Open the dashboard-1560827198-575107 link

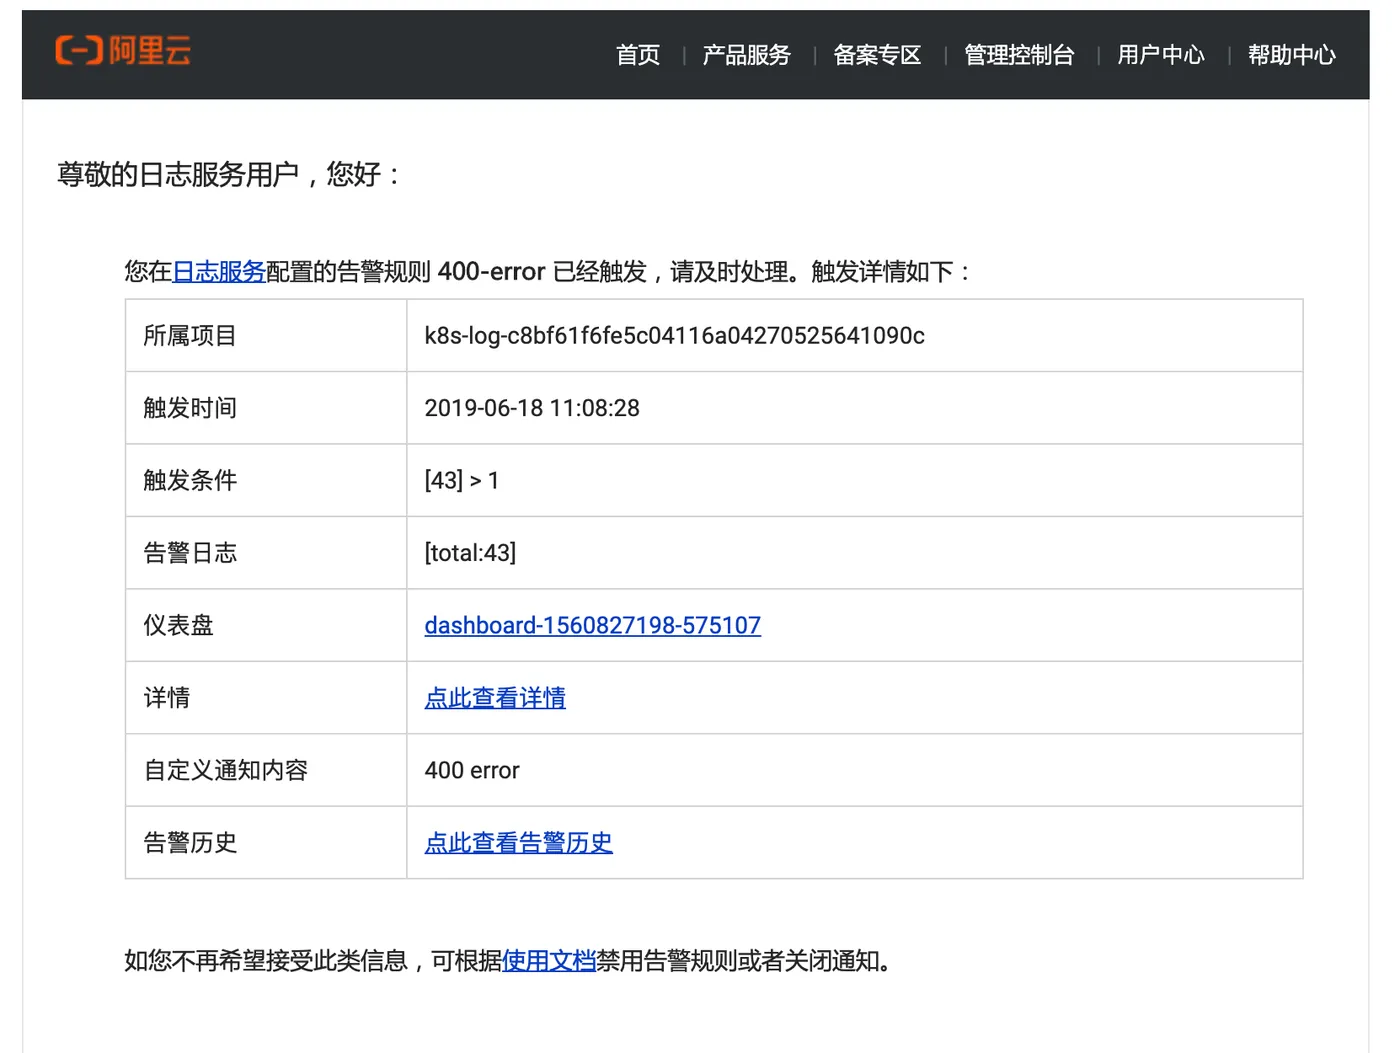click(592, 625)
